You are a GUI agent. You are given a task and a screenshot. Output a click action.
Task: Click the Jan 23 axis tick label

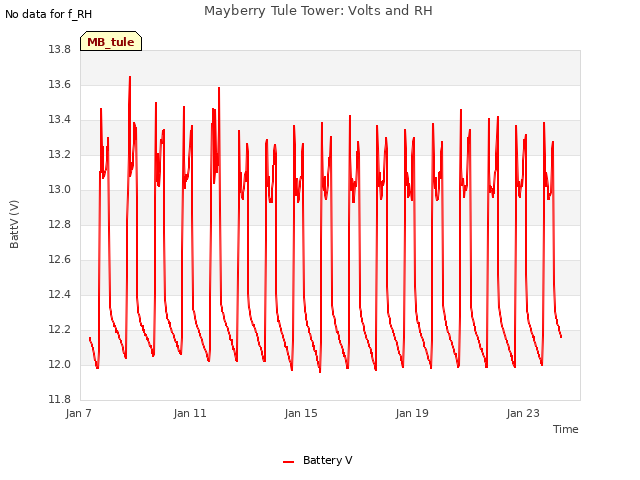[x=523, y=413]
